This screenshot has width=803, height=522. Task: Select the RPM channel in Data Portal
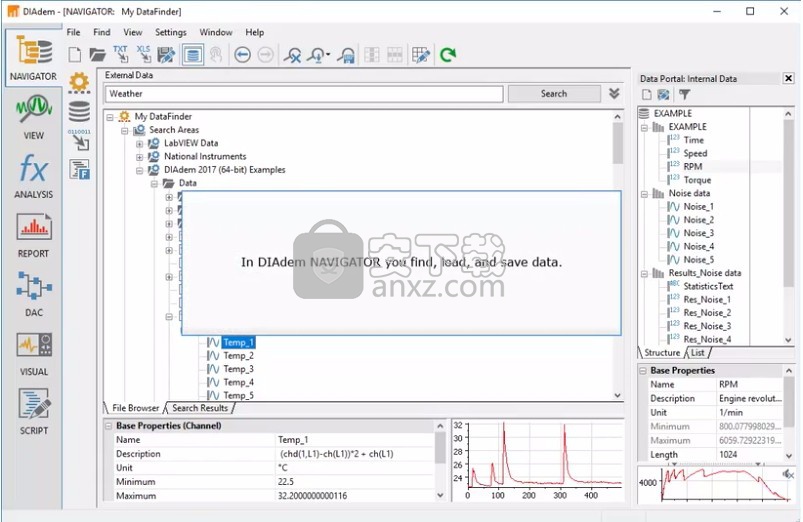coord(693,166)
